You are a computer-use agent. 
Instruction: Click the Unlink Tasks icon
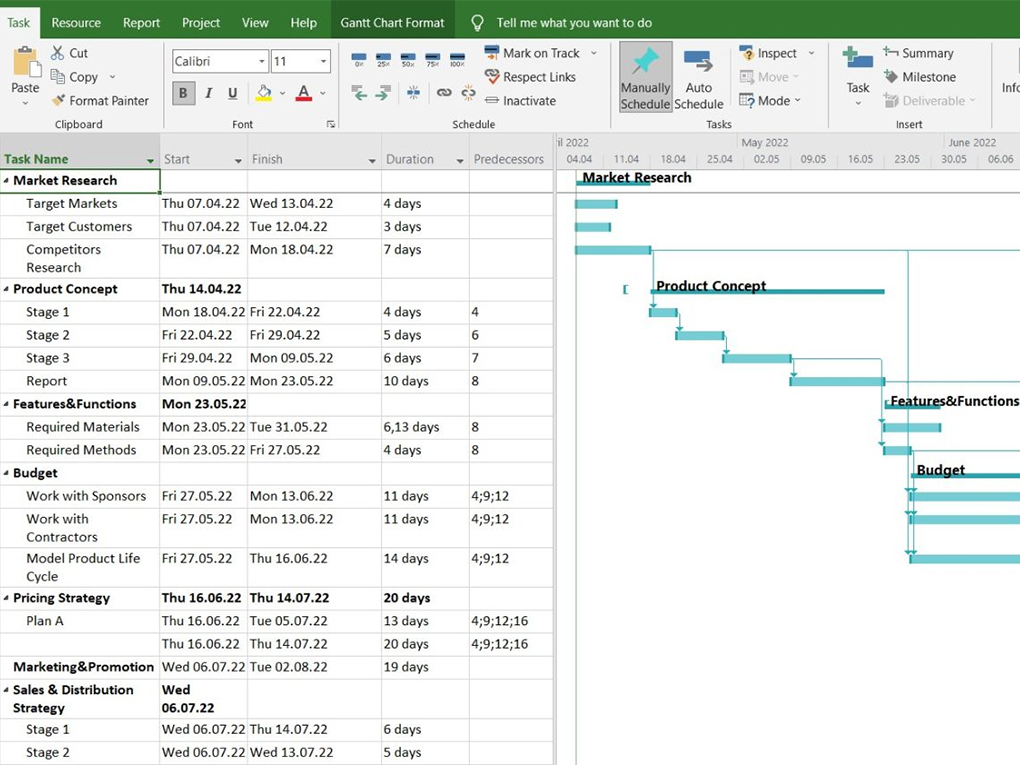[468, 93]
